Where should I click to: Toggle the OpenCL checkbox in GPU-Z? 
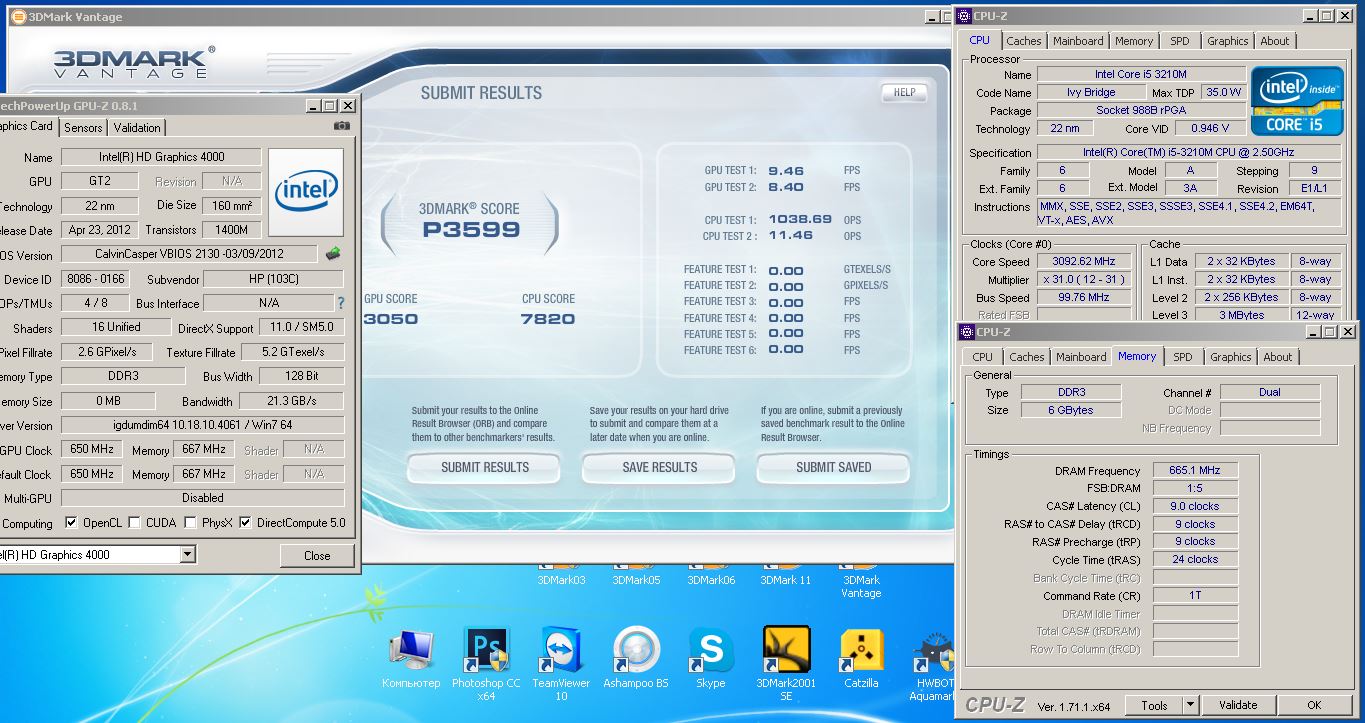71,522
